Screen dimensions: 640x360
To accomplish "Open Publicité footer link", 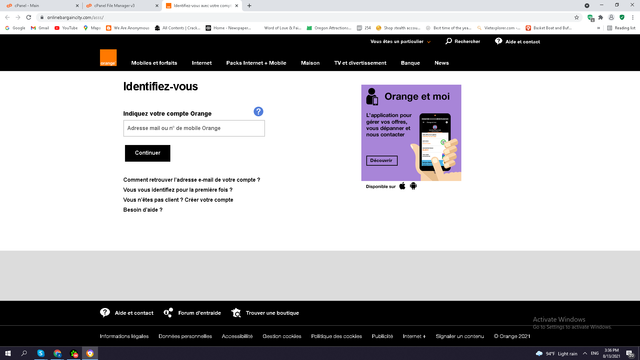I will (x=382, y=336).
